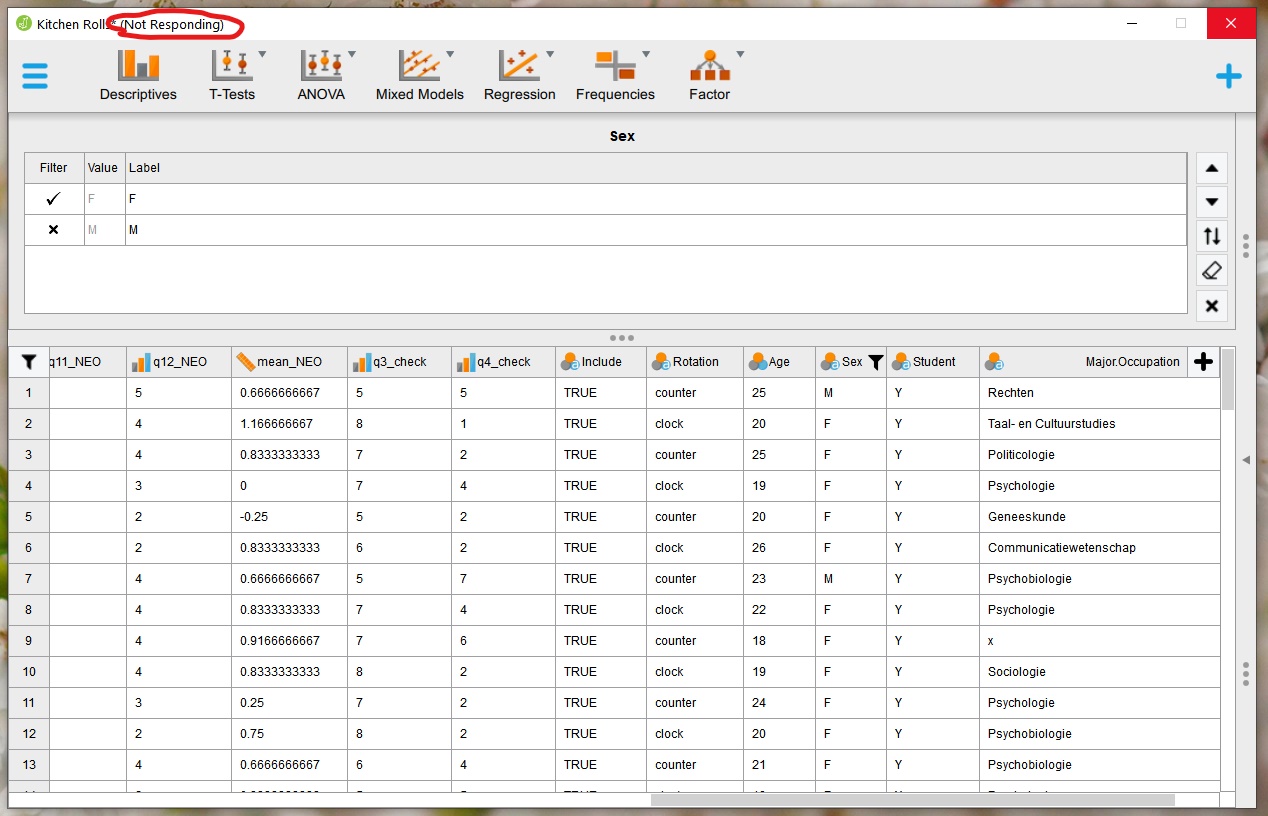1268x816 pixels.
Task: Add a new column with the plus button
Action: pos(1203,361)
